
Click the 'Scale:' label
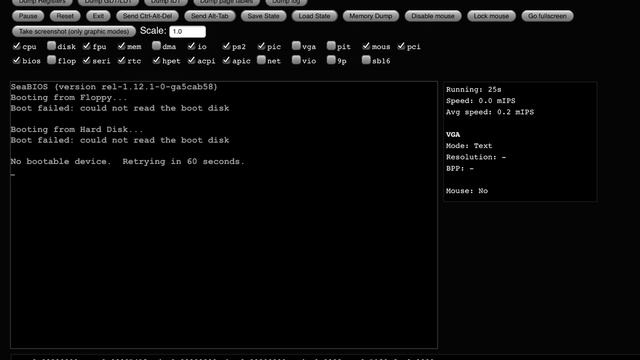coord(153,31)
